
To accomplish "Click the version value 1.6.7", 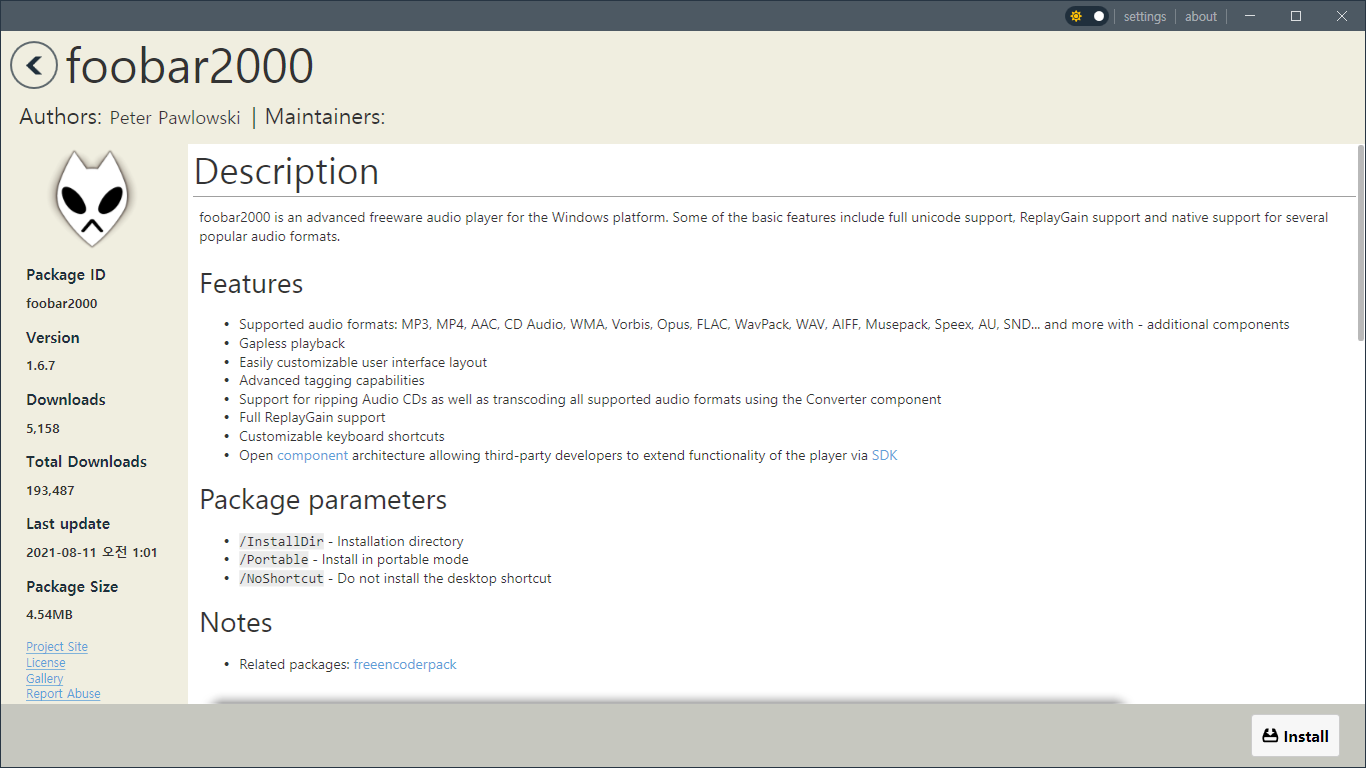I will 41,366.
